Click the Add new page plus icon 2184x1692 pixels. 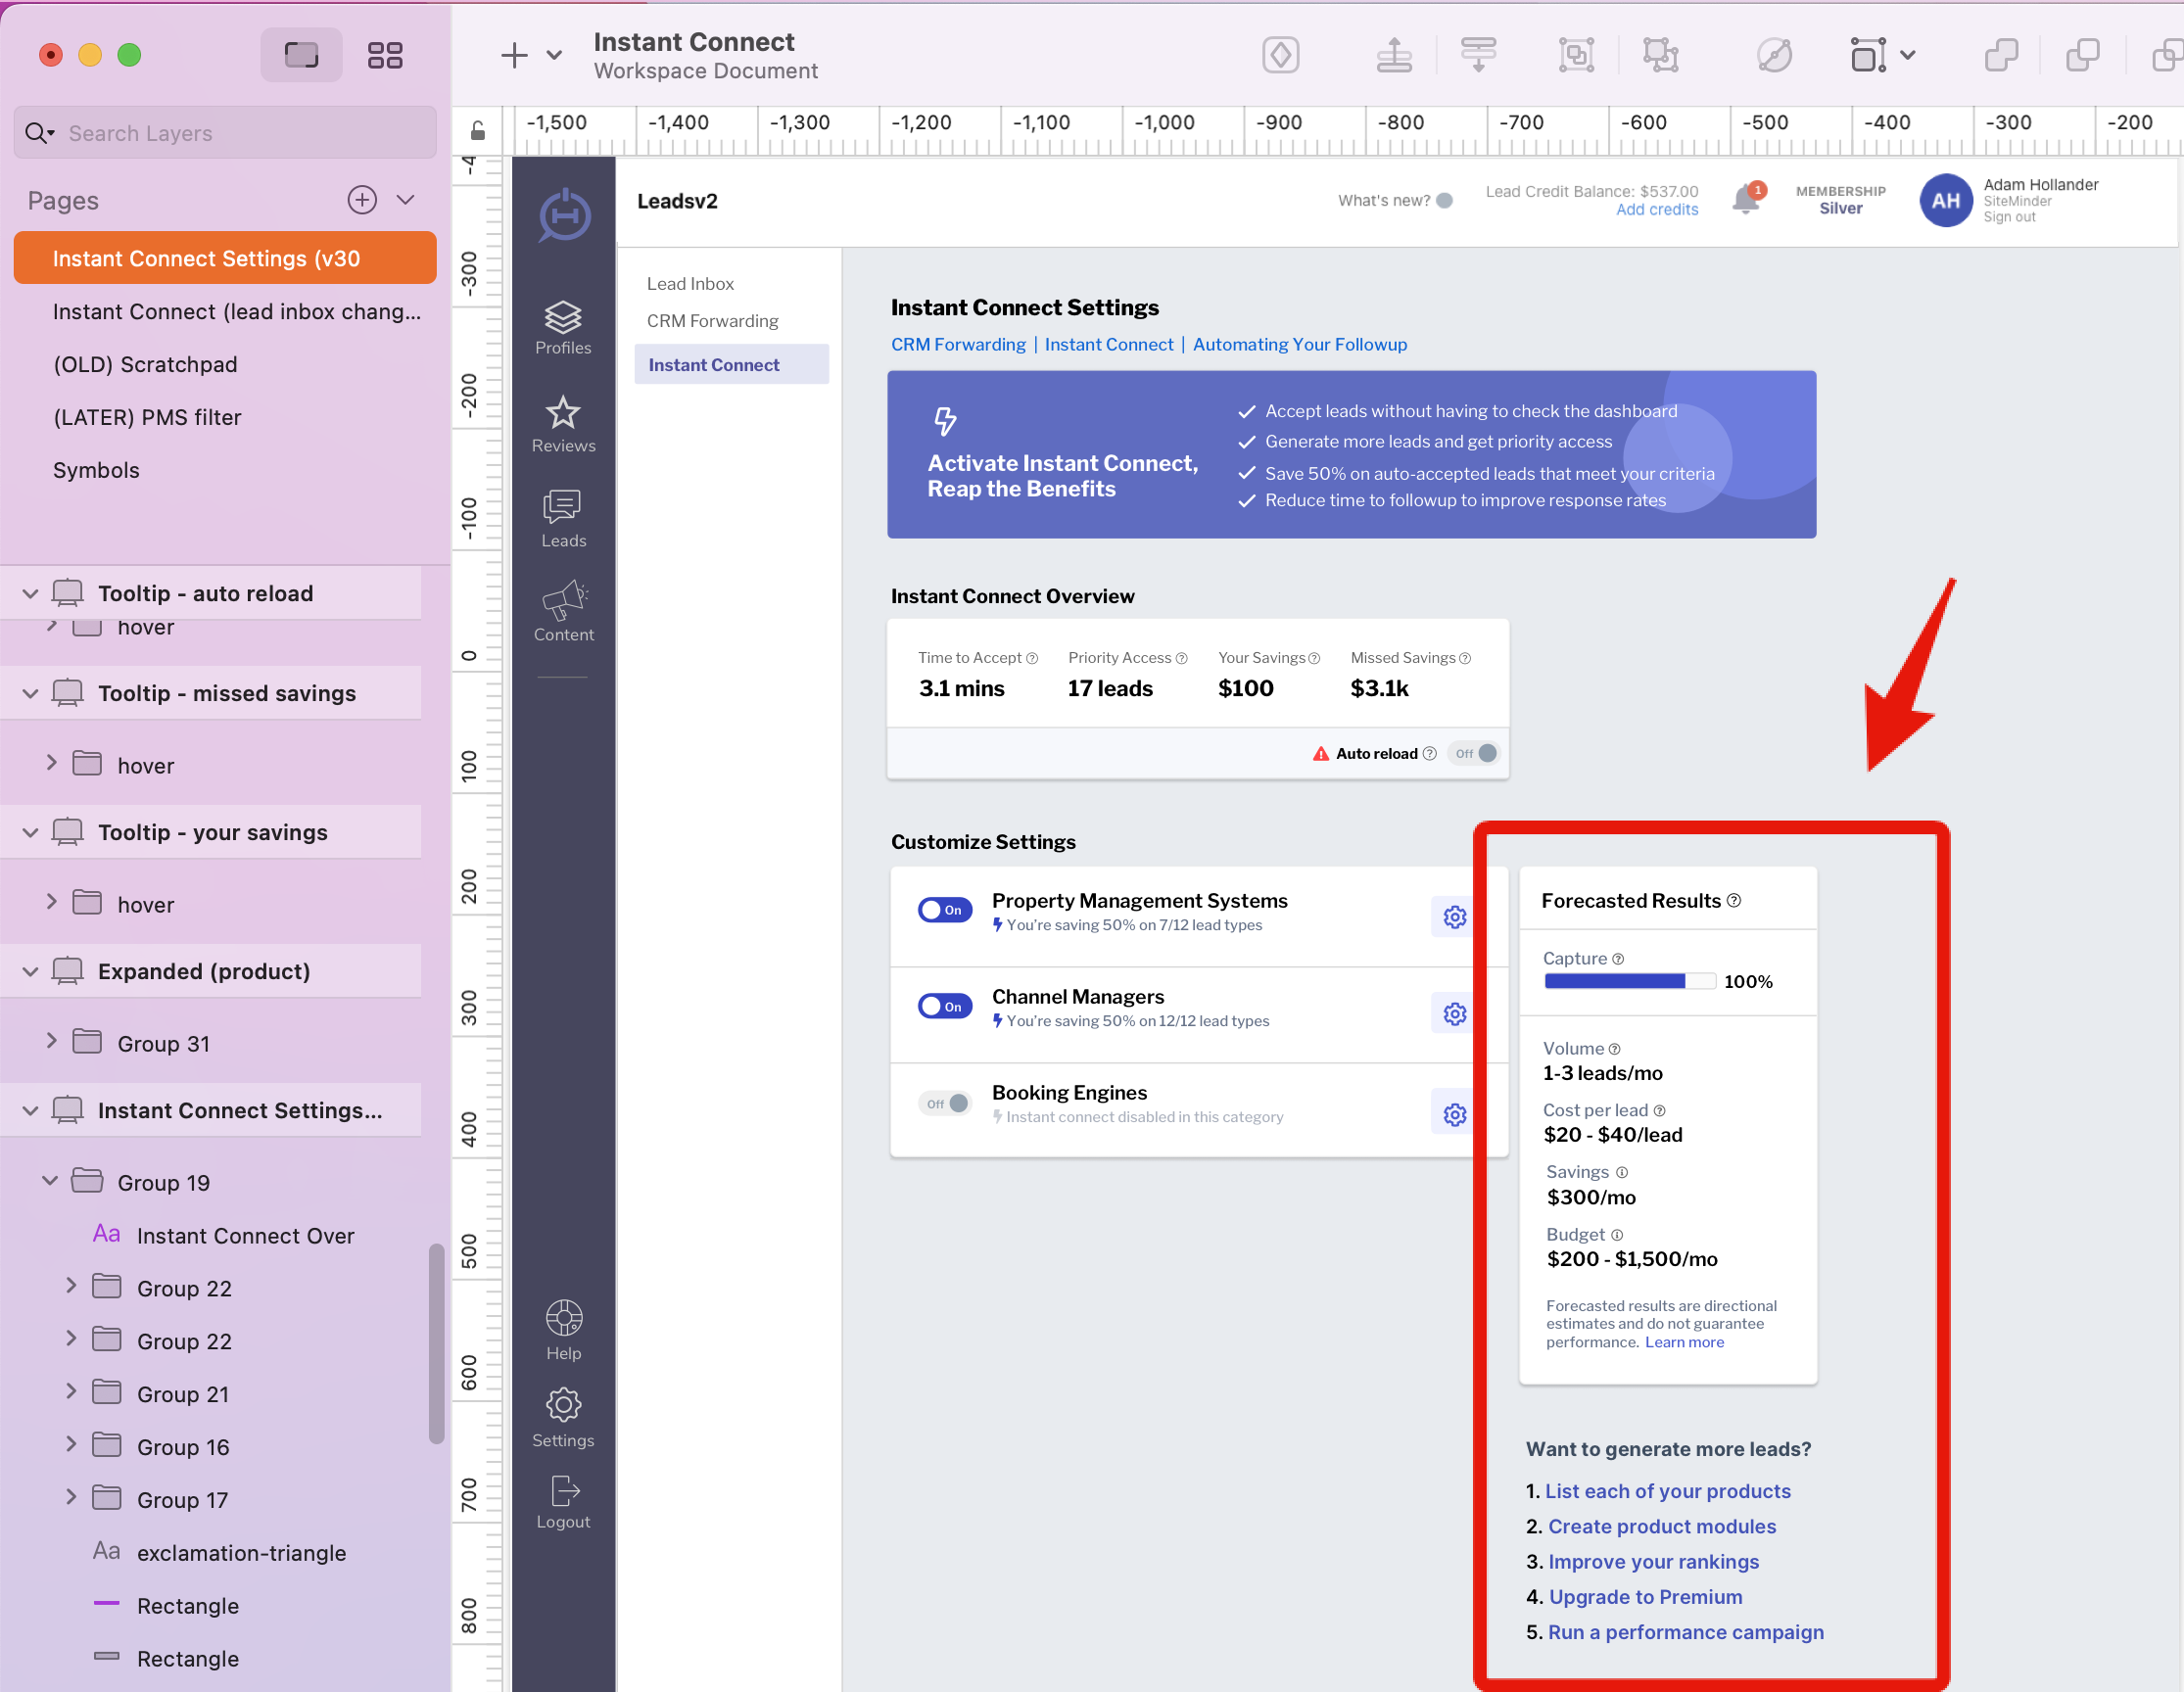(x=362, y=199)
